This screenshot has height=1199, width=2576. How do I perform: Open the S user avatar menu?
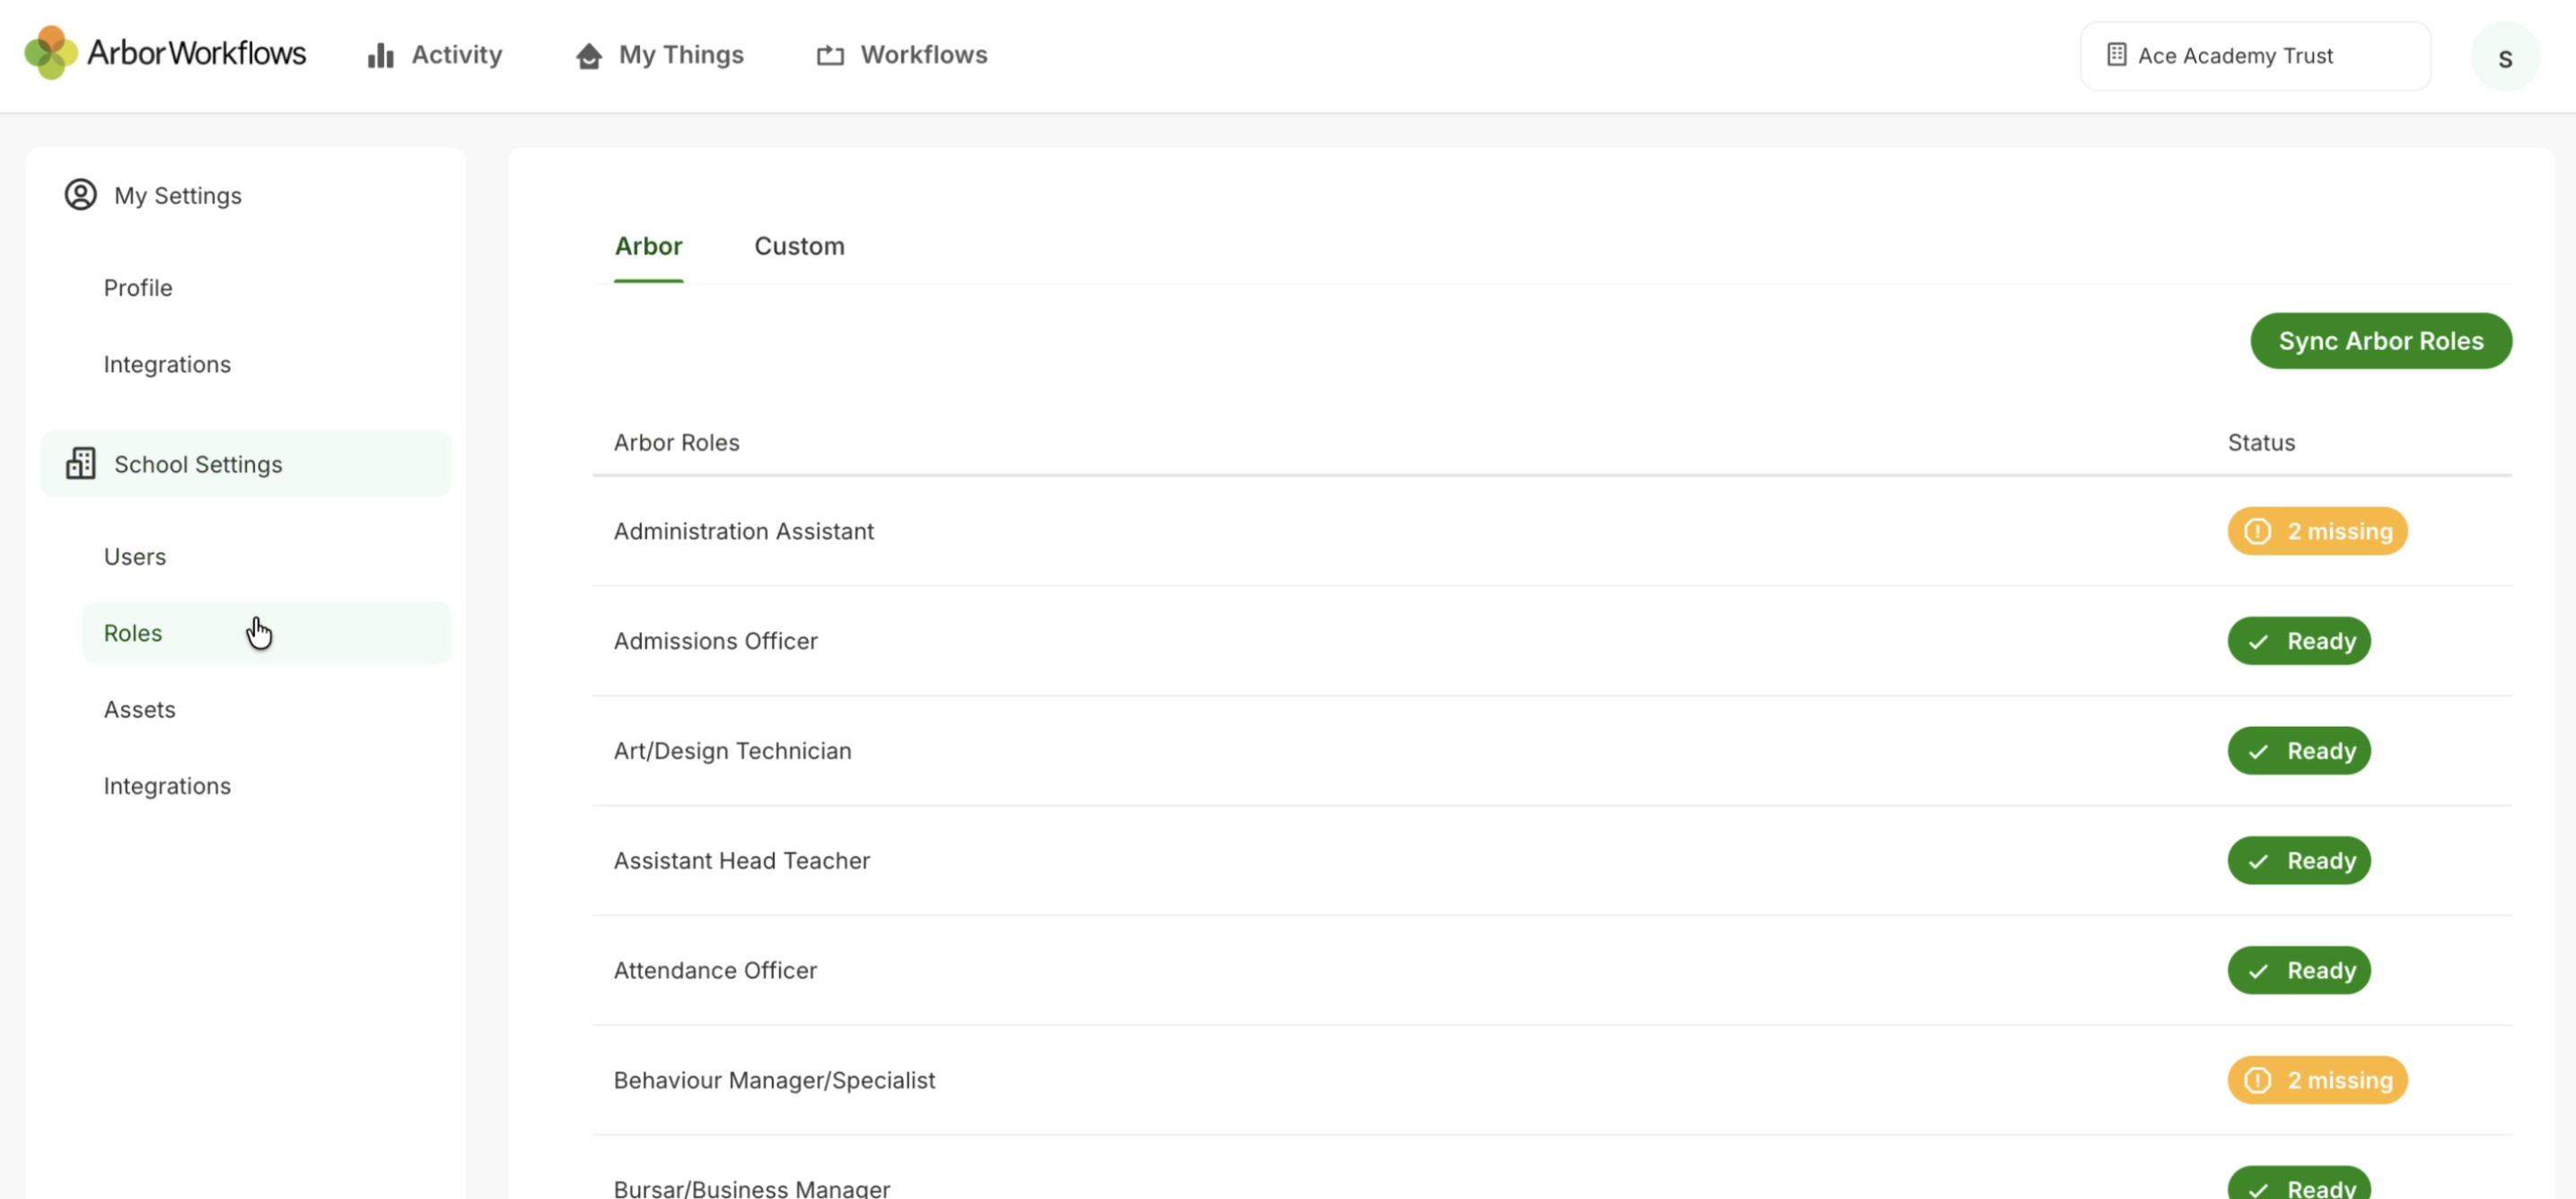(x=2504, y=57)
